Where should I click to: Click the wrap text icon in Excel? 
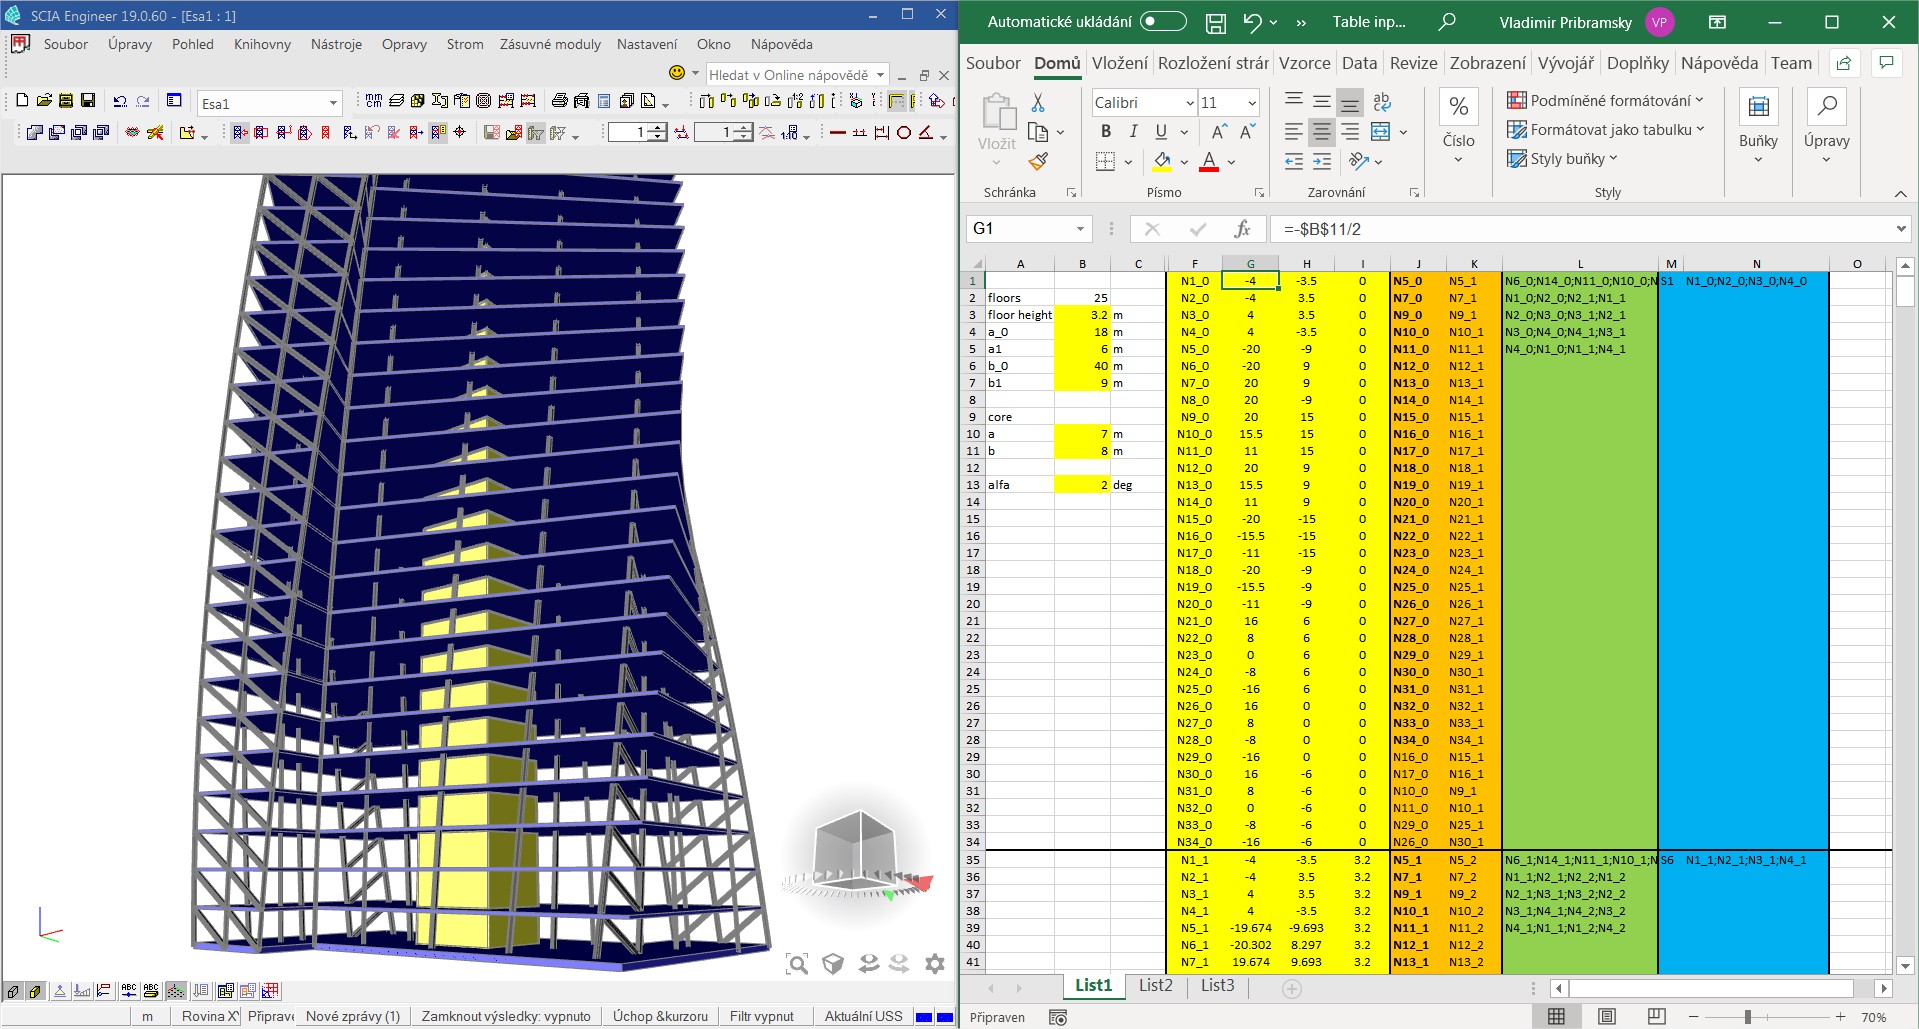click(1382, 102)
